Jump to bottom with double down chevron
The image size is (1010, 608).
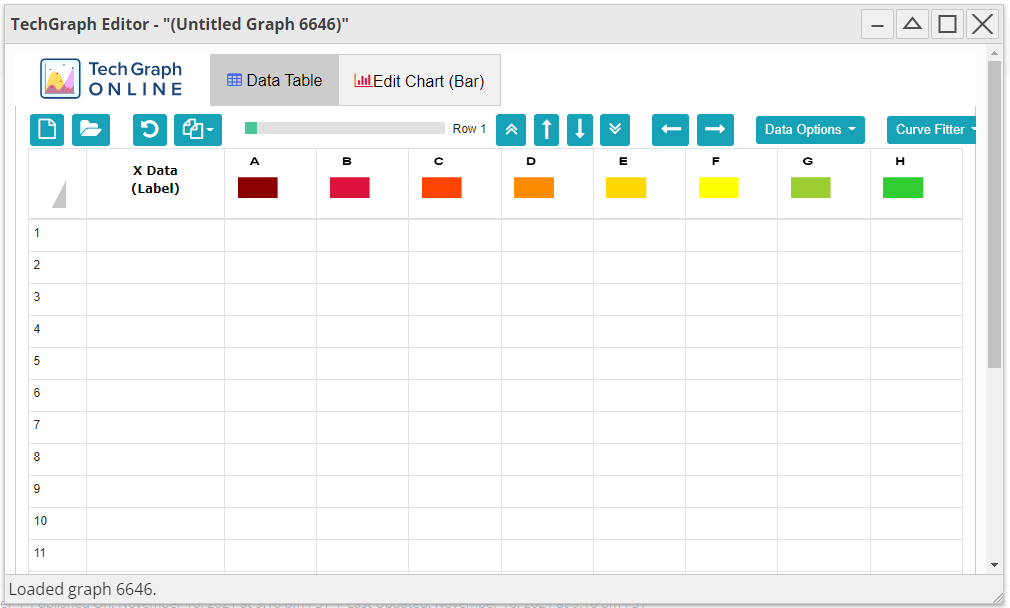[616, 130]
